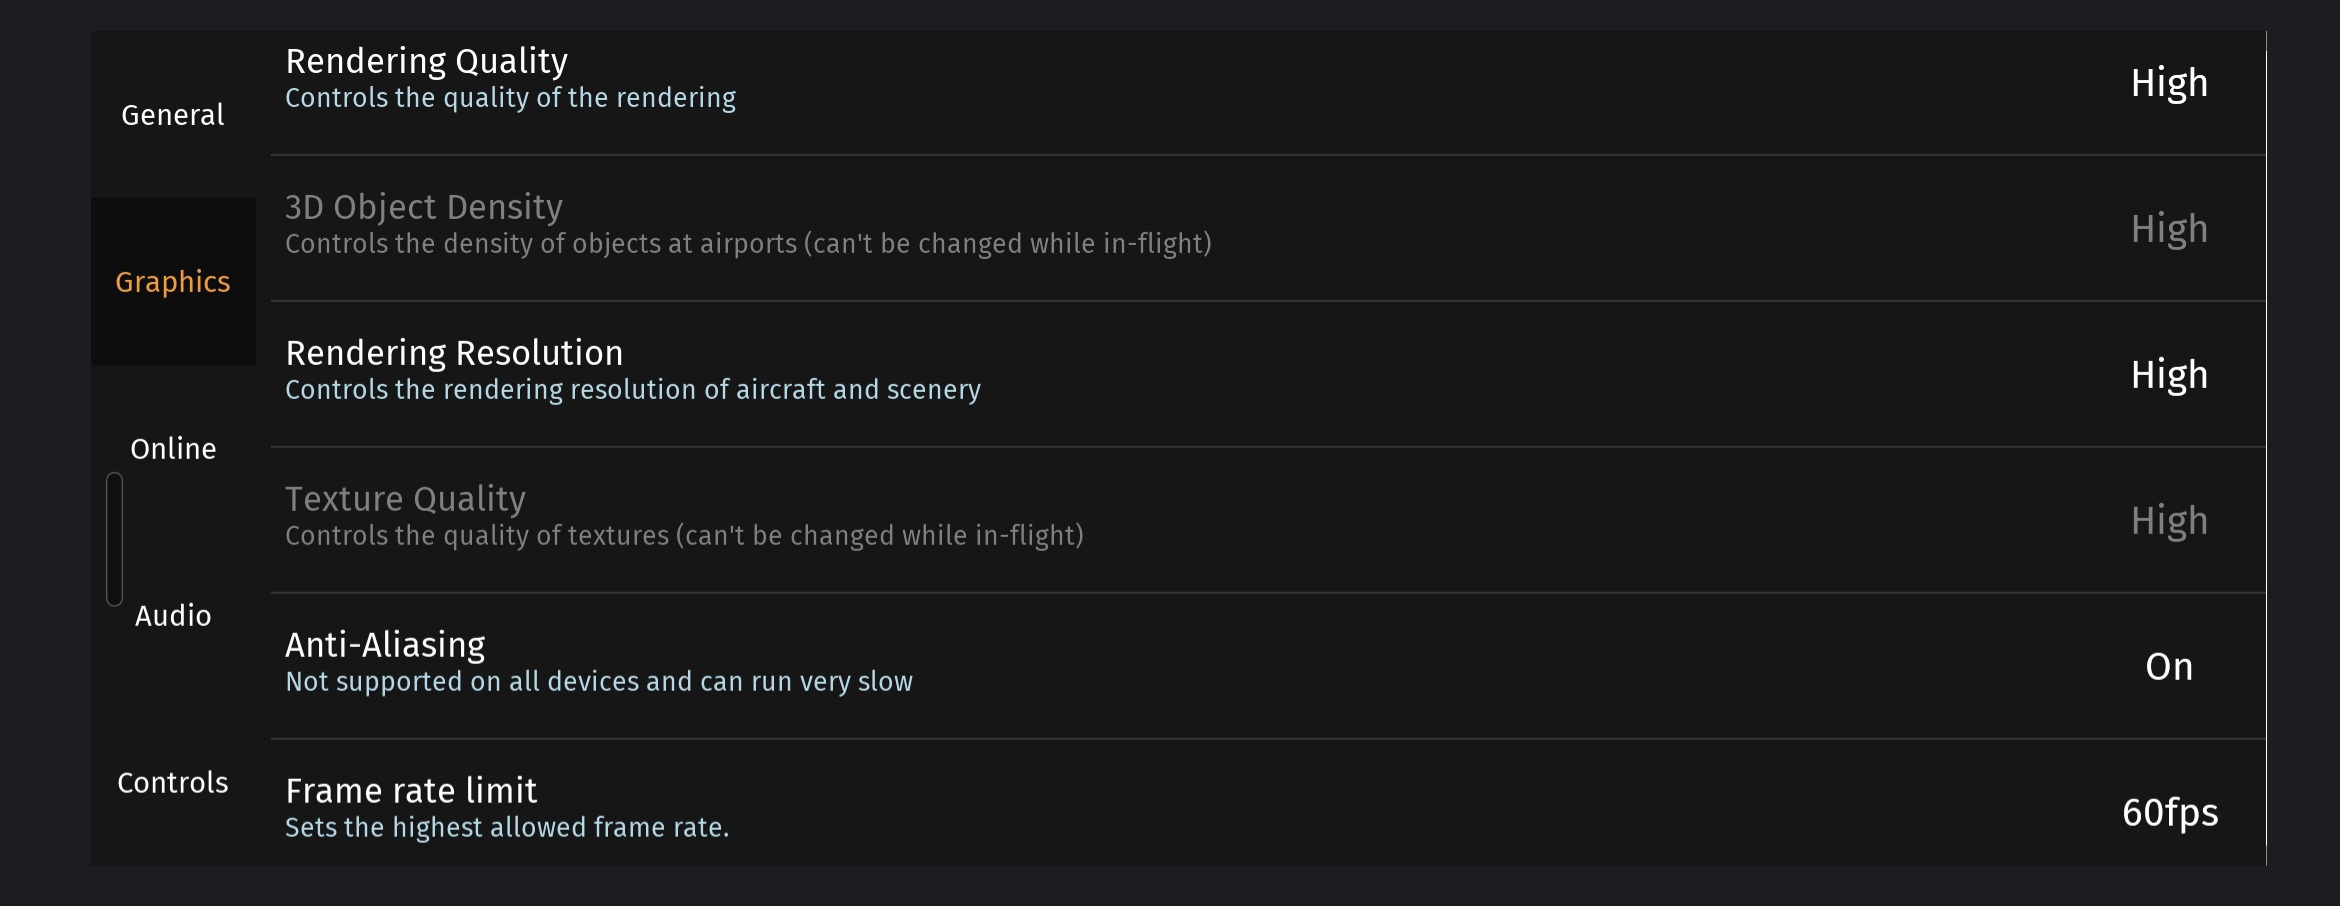
Task: Switch to the Online settings tab
Action: click(173, 449)
